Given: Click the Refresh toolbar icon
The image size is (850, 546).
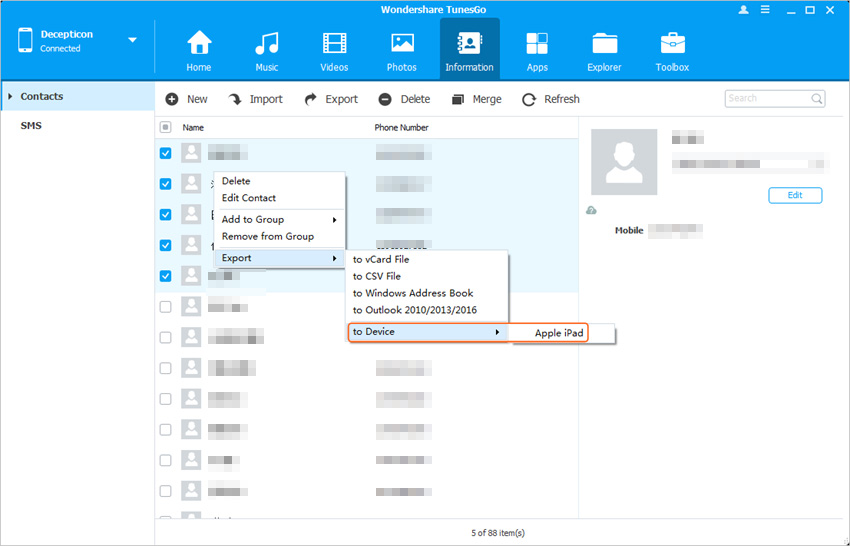Looking at the screenshot, I should (528, 99).
